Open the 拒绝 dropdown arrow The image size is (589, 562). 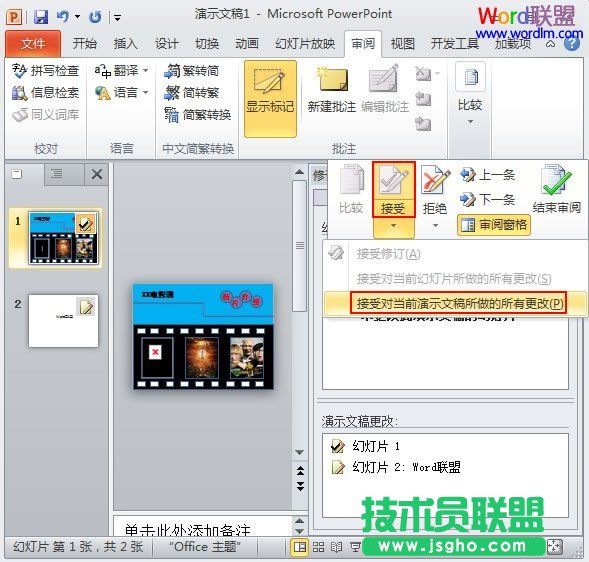pyautogui.click(x=435, y=226)
